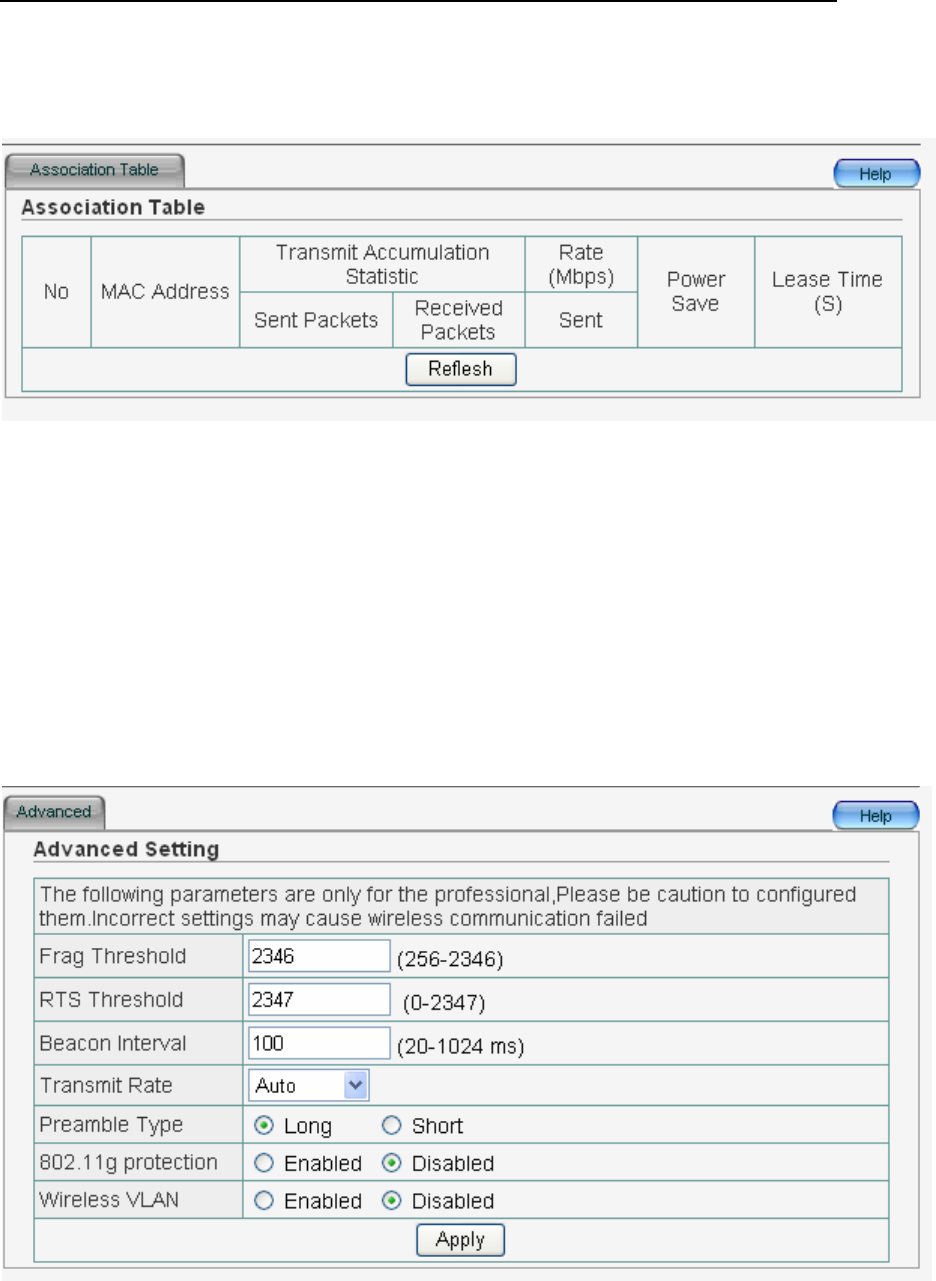
Task: Select Short preamble type
Action: [x=390, y=1126]
